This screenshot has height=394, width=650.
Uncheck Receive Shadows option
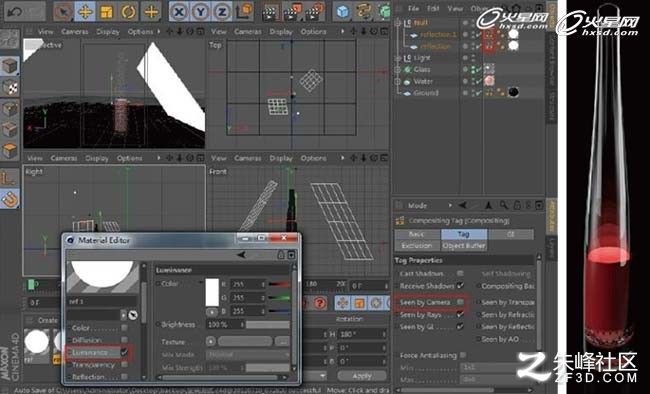460,286
